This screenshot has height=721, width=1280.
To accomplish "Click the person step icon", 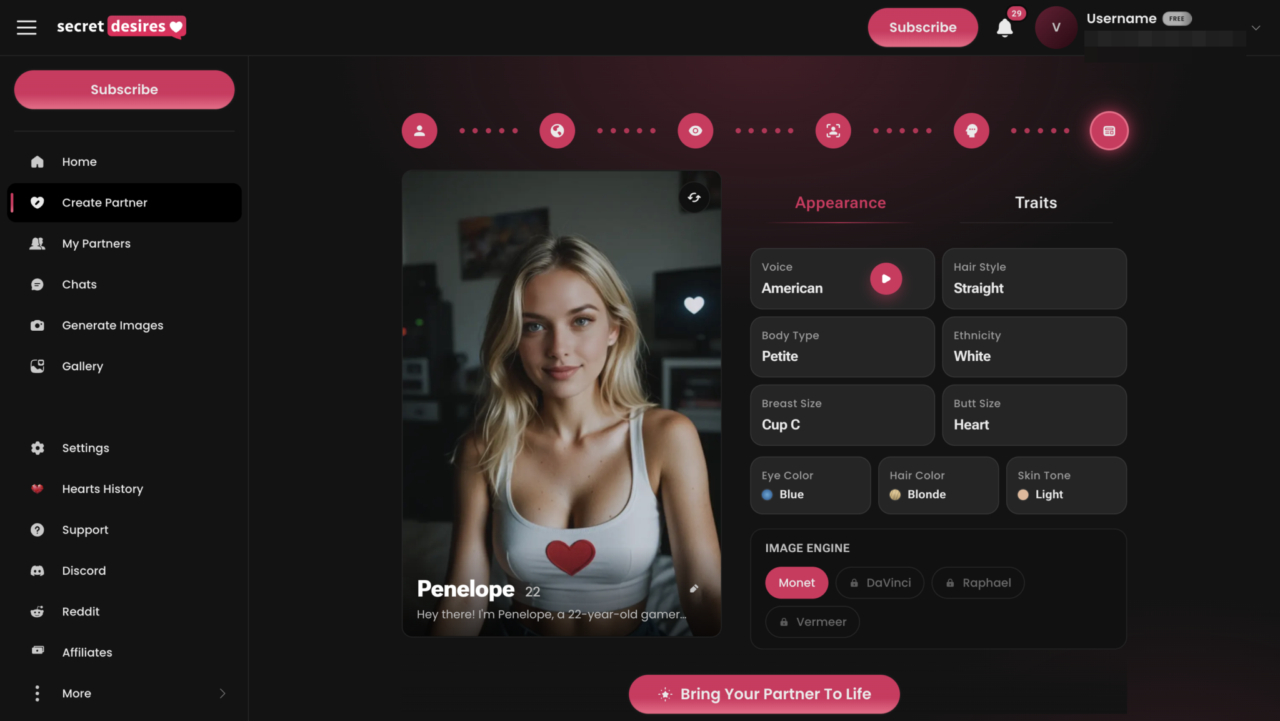I will pyautogui.click(x=420, y=130).
